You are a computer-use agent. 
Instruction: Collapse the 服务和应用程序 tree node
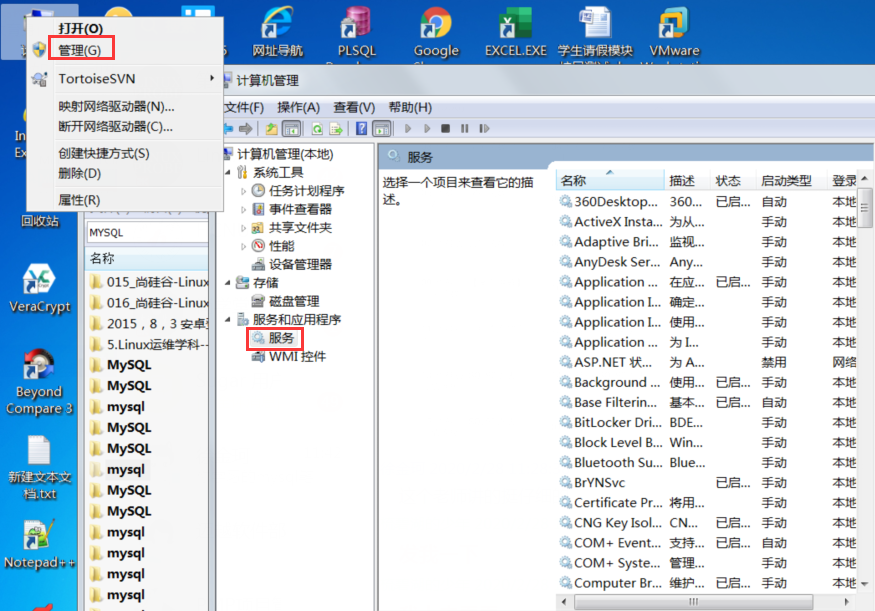click(228, 320)
